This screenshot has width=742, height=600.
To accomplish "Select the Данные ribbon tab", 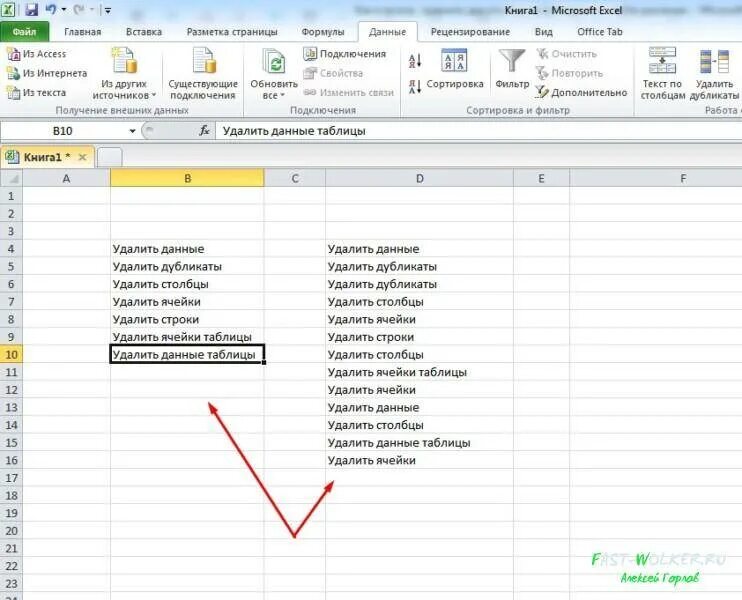I will coord(388,32).
